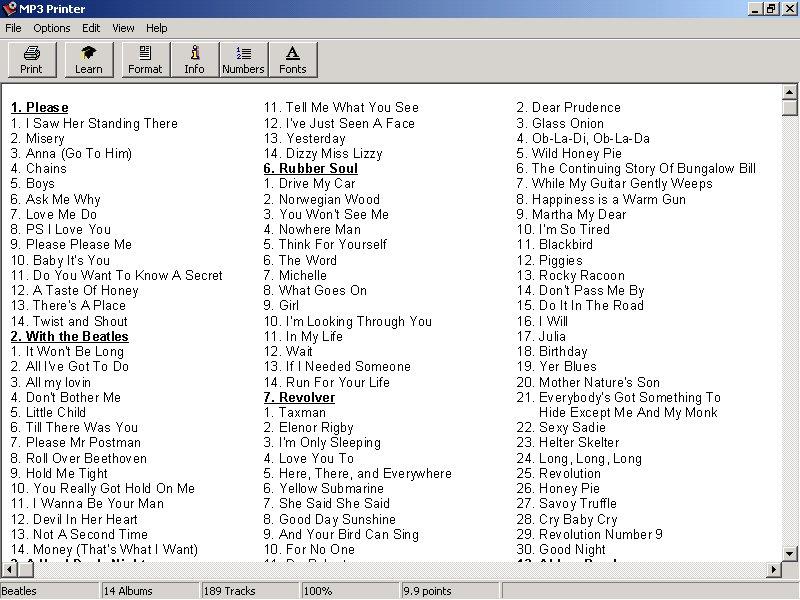Click the horizontal scrollbar left arrow
Viewport: 800px width, 600px height.
[9, 569]
